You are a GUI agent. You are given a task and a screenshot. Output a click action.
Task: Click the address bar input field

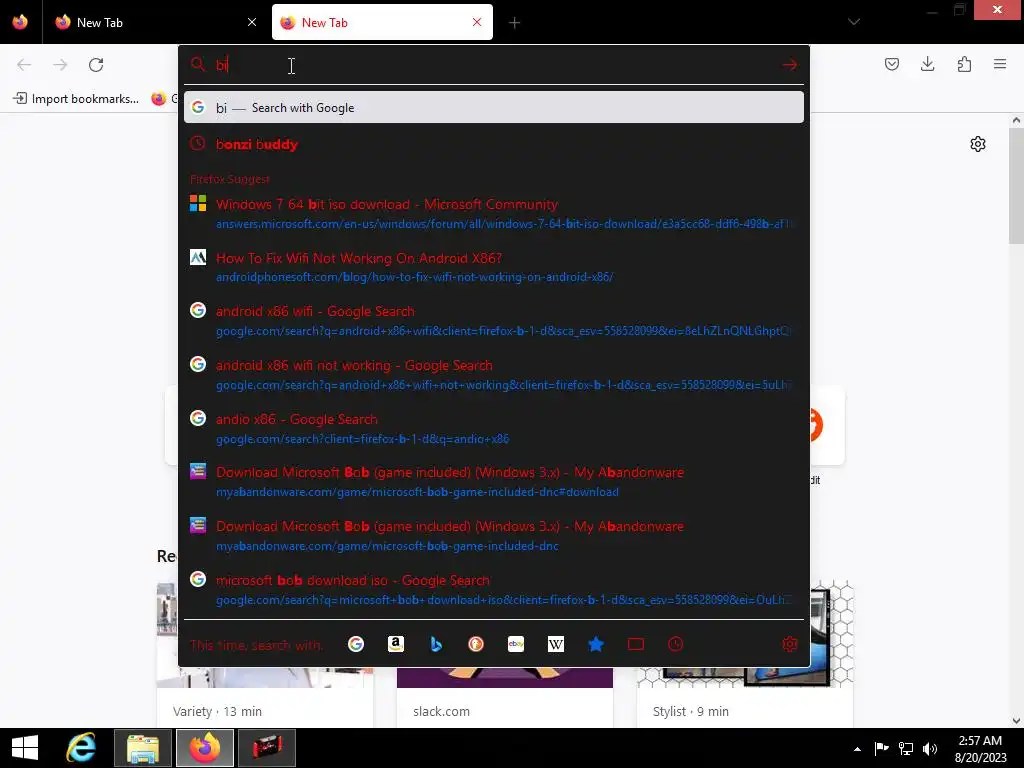[493, 65]
